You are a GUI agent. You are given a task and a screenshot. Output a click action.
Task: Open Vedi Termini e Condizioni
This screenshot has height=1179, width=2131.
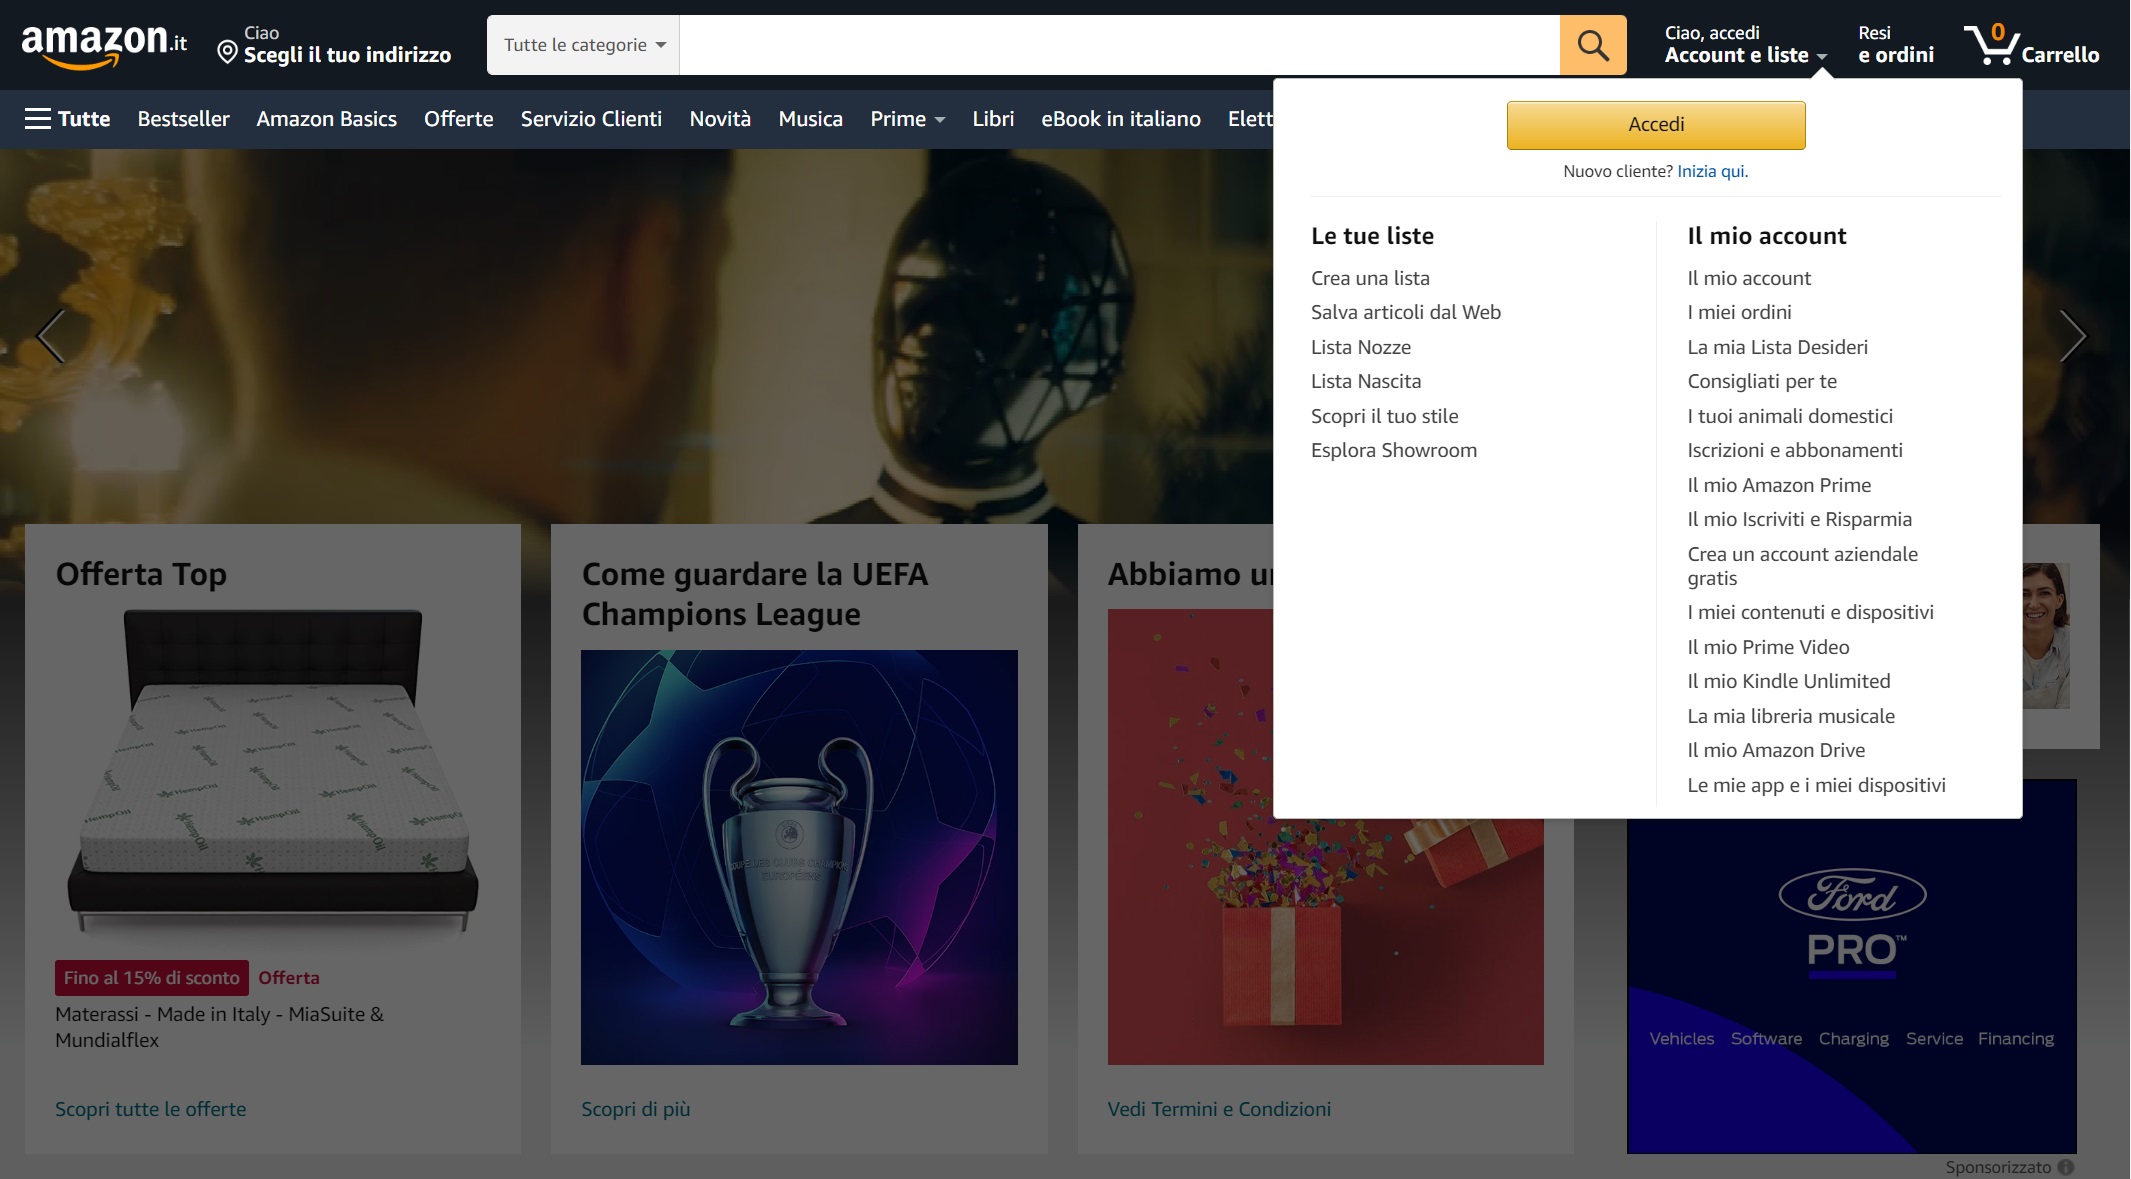pos(1219,1108)
